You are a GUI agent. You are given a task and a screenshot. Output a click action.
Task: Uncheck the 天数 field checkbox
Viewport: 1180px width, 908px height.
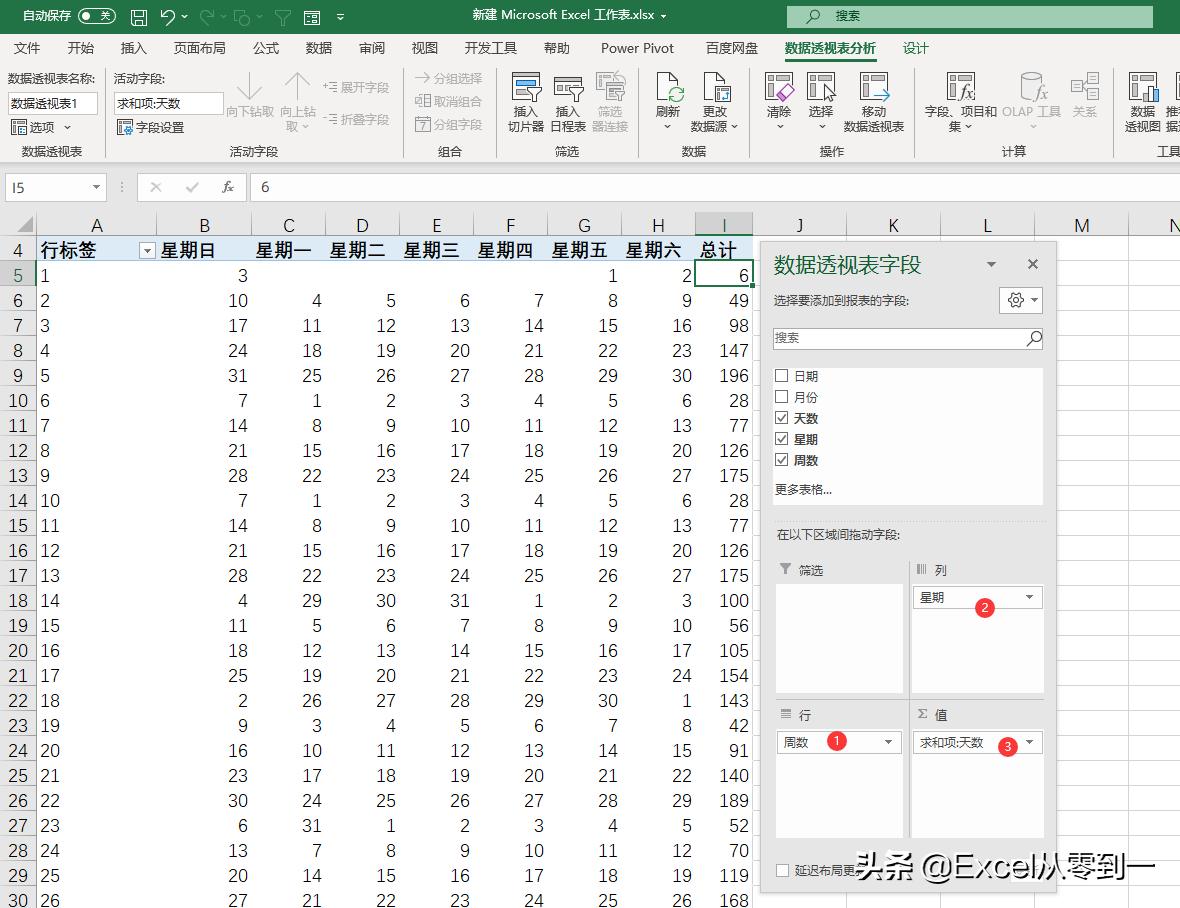pos(784,418)
